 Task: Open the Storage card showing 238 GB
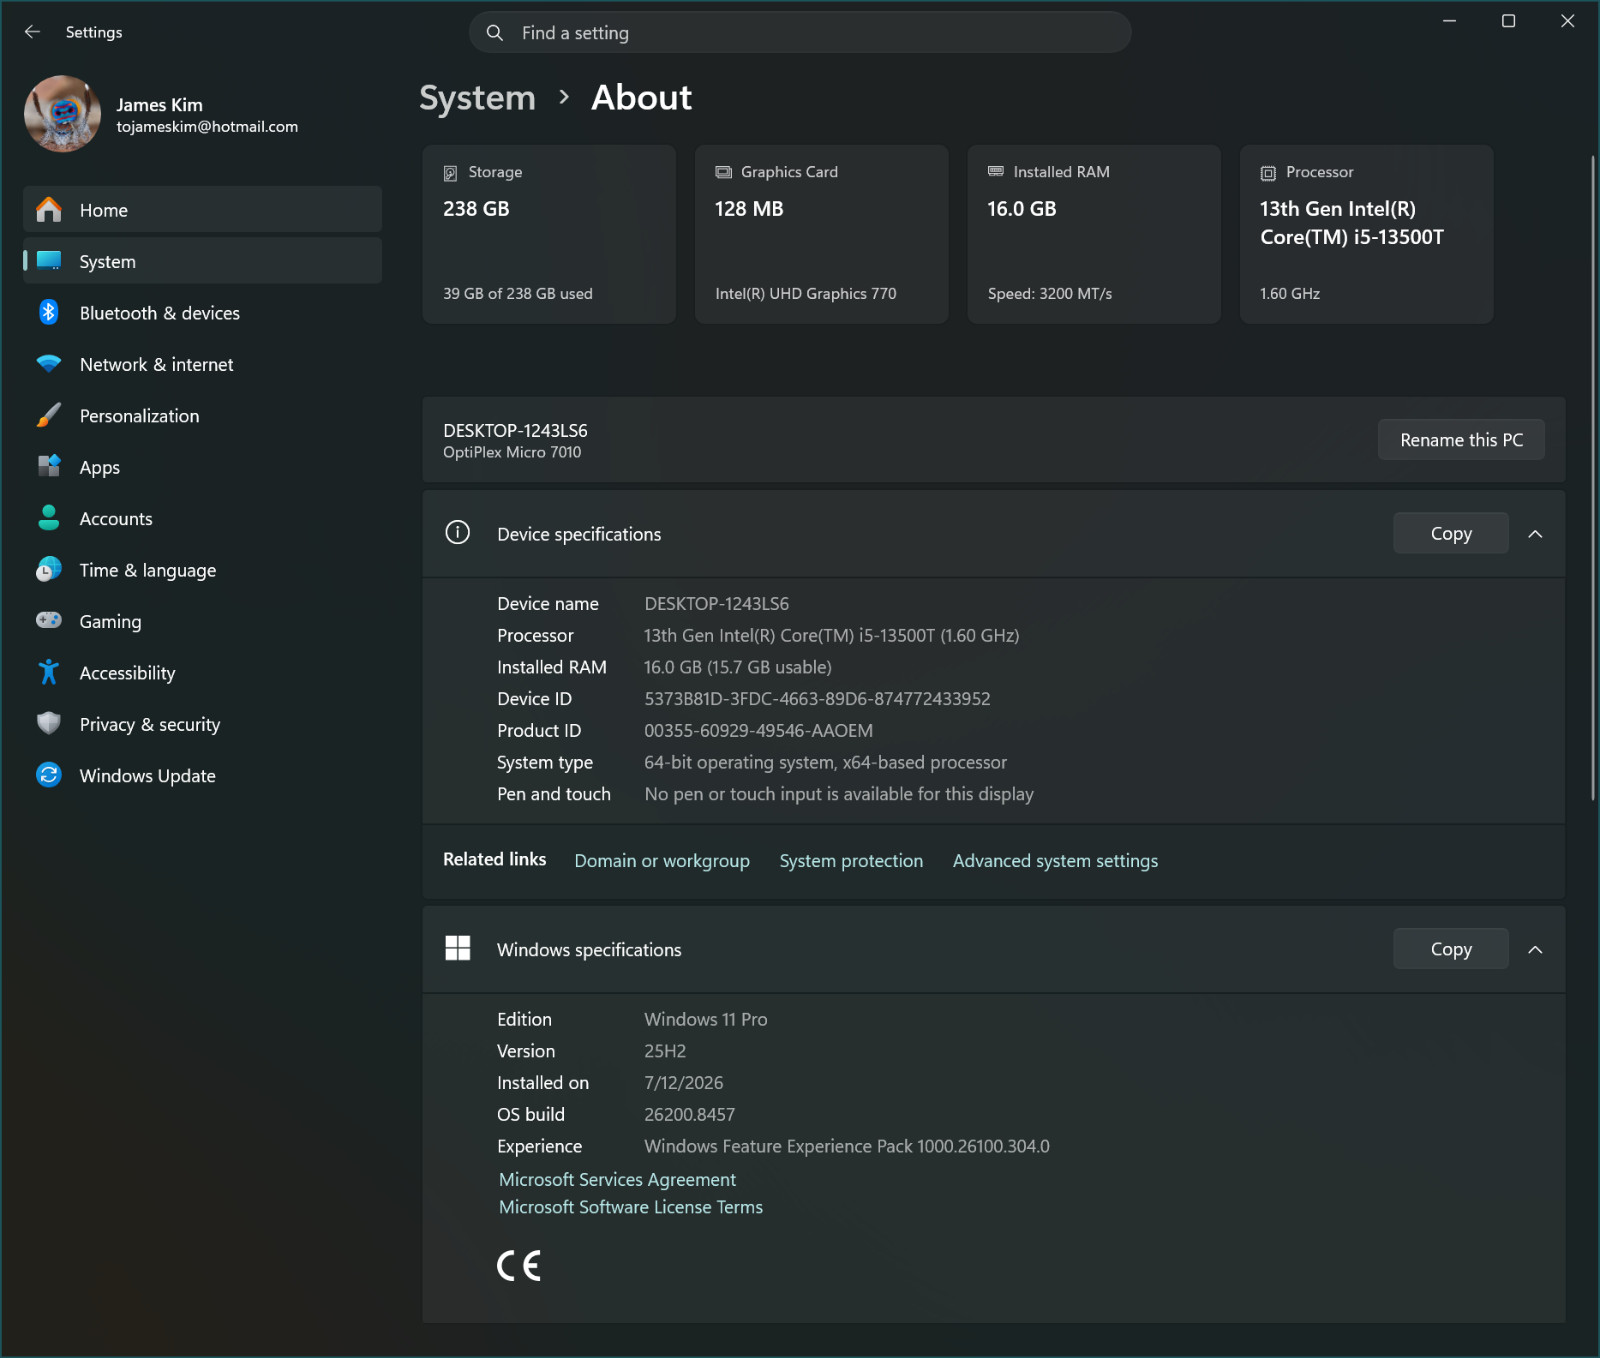[549, 234]
